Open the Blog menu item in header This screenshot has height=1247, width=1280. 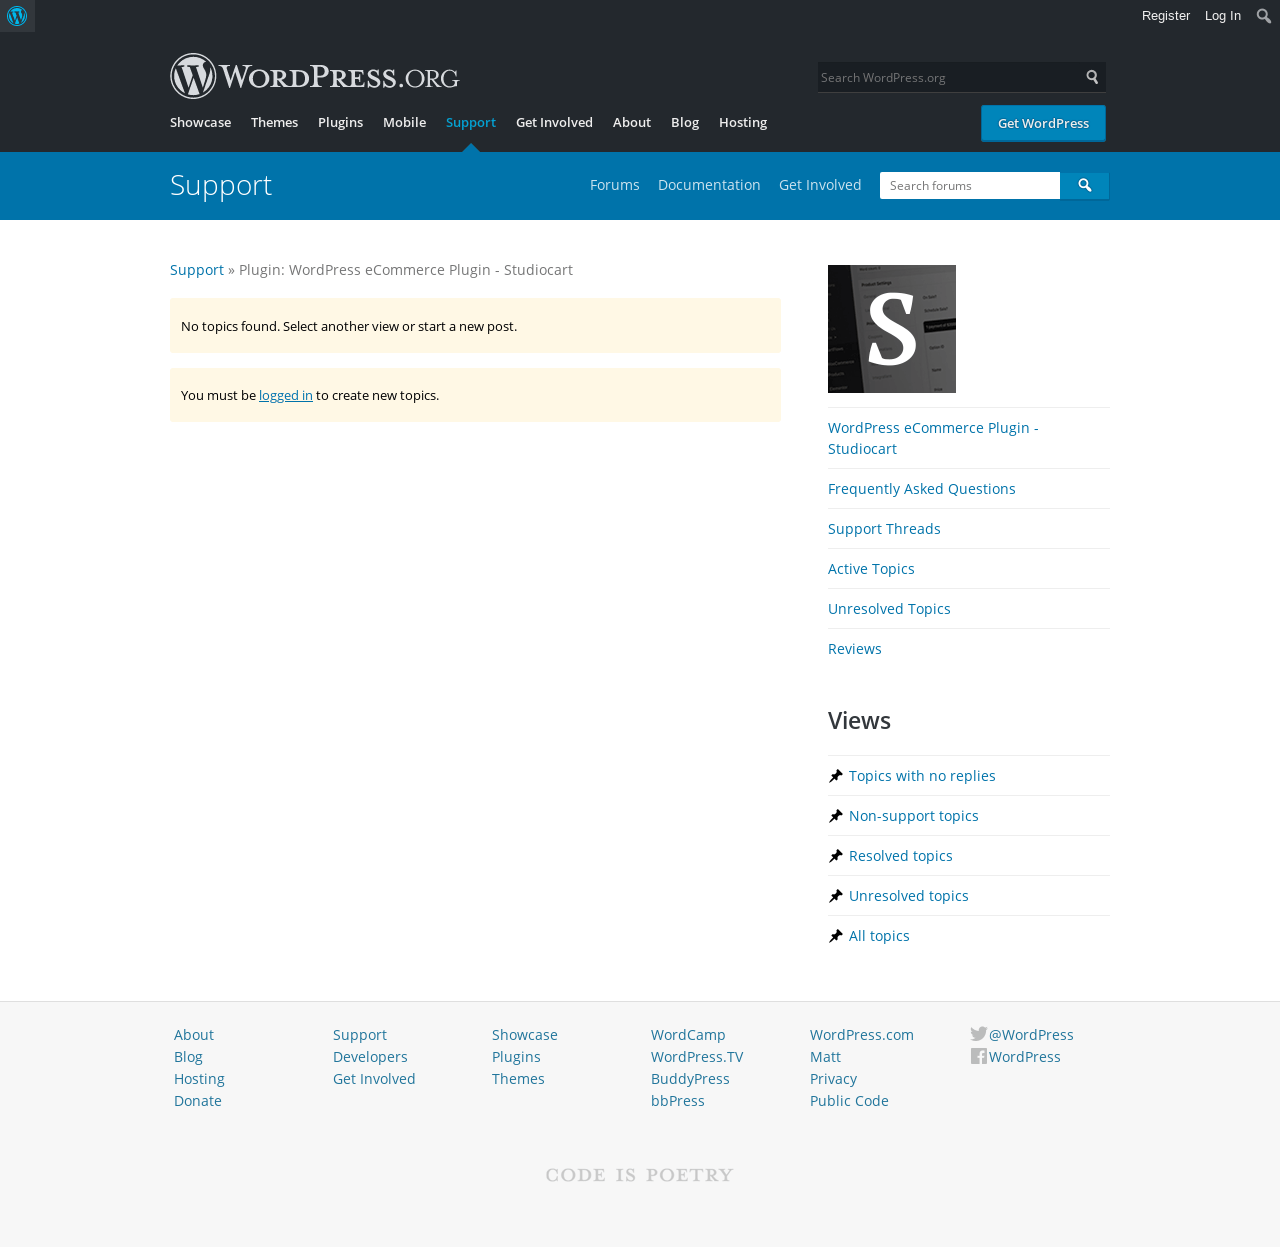click(x=685, y=122)
